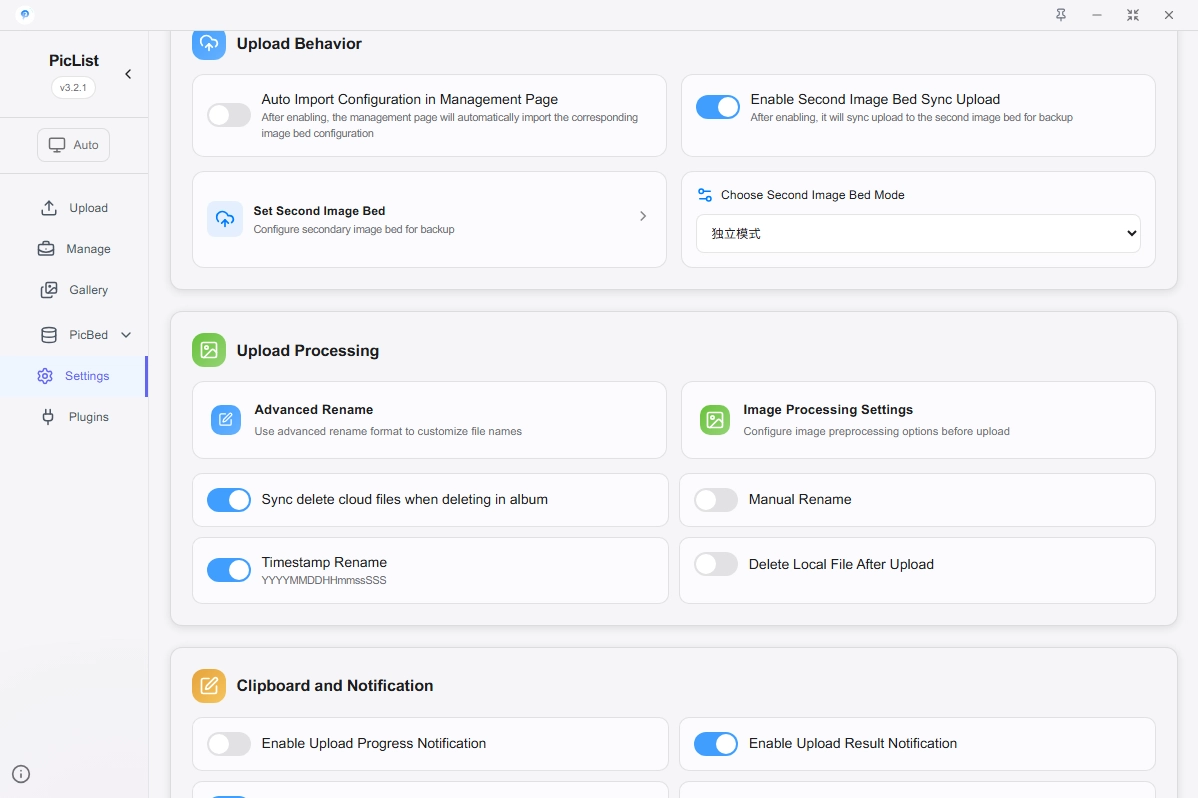Collapse the sidebar with the arrow icon
This screenshot has width=1198, height=798.
pyautogui.click(x=128, y=74)
